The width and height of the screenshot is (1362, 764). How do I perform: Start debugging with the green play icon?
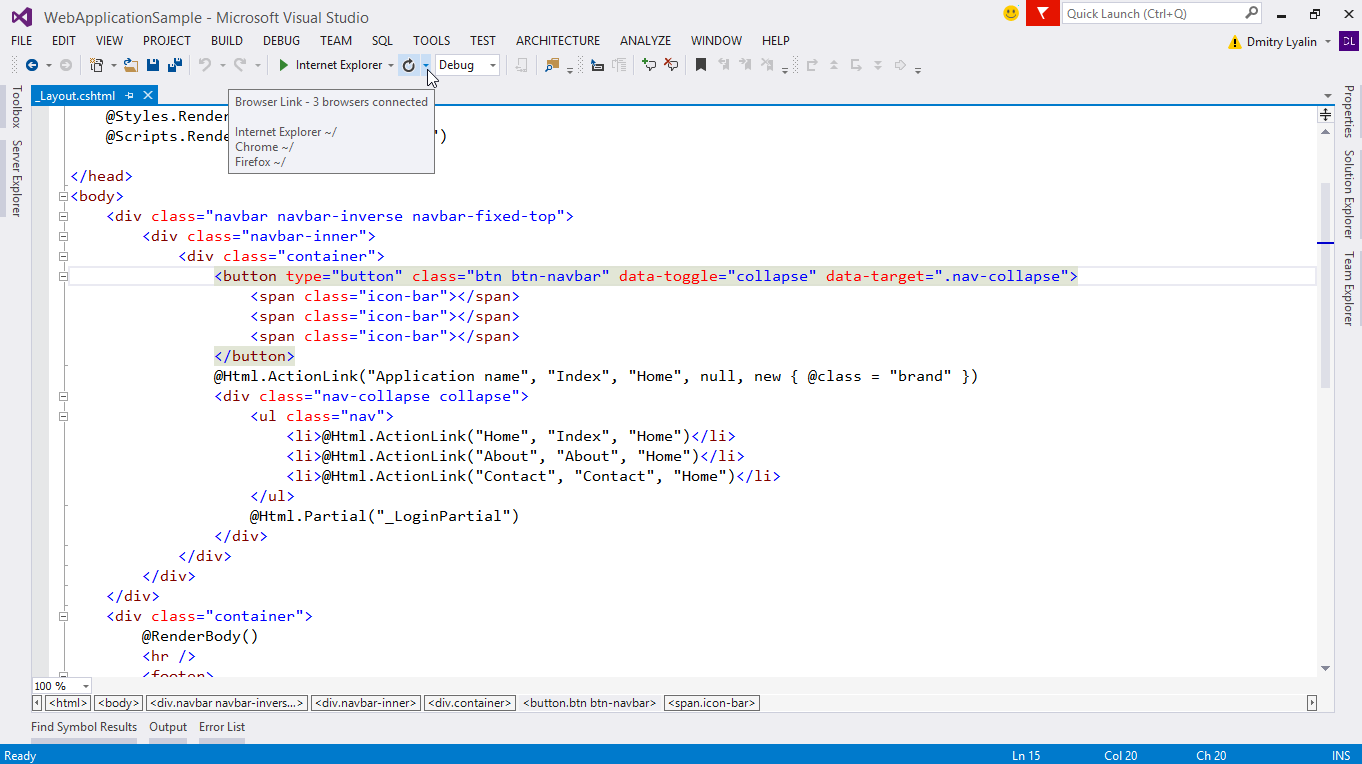[x=284, y=65]
